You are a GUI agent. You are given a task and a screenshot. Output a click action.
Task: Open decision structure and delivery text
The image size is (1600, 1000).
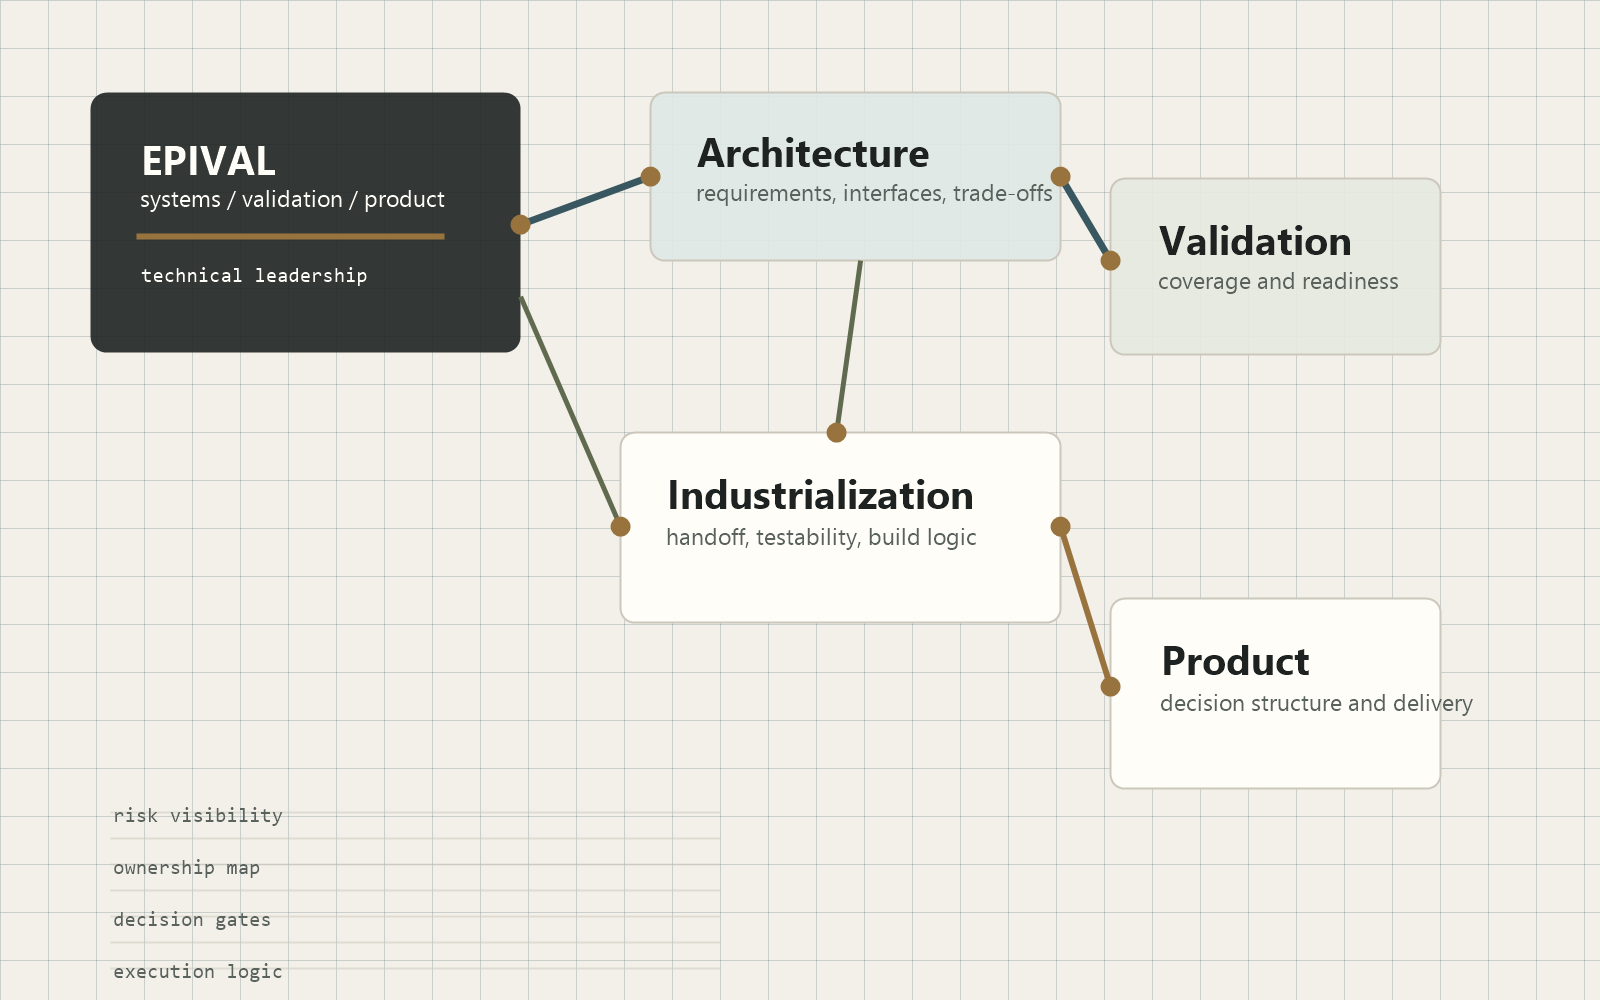(1316, 703)
